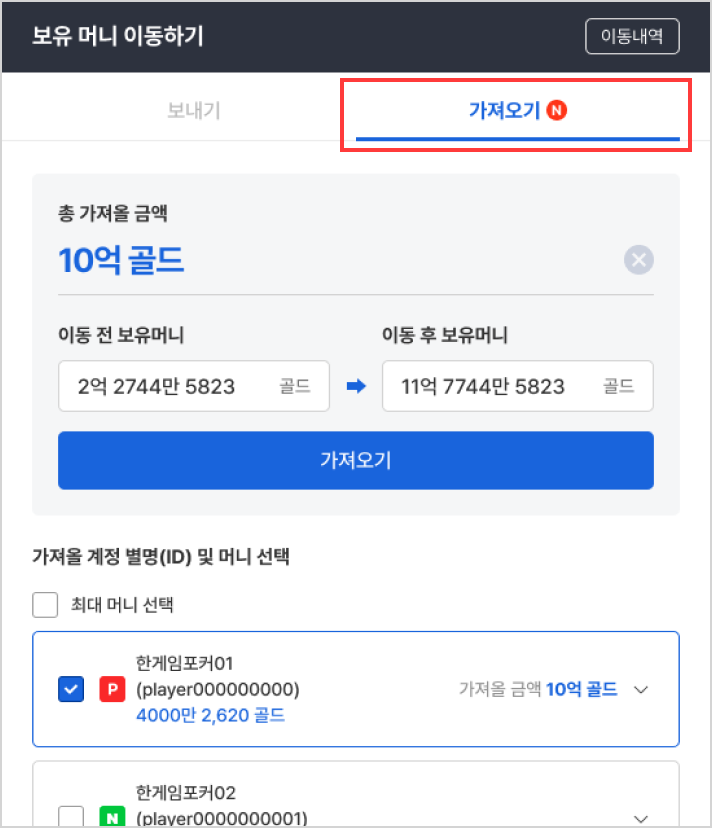Open the 이동내역 history
The image size is (712, 828).
tap(632, 37)
